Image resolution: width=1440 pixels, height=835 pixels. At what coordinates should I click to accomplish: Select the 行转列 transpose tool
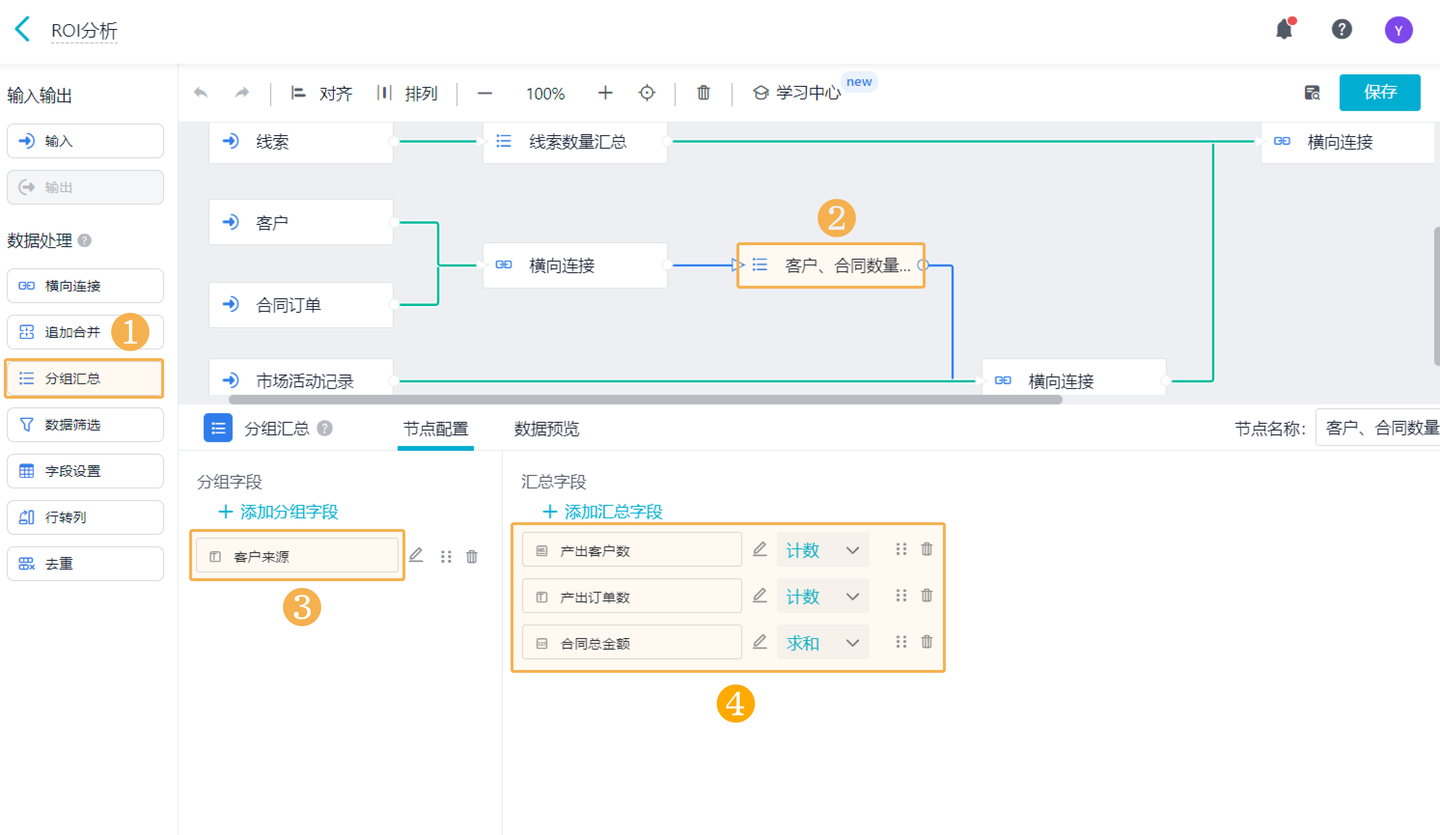coord(84,517)
